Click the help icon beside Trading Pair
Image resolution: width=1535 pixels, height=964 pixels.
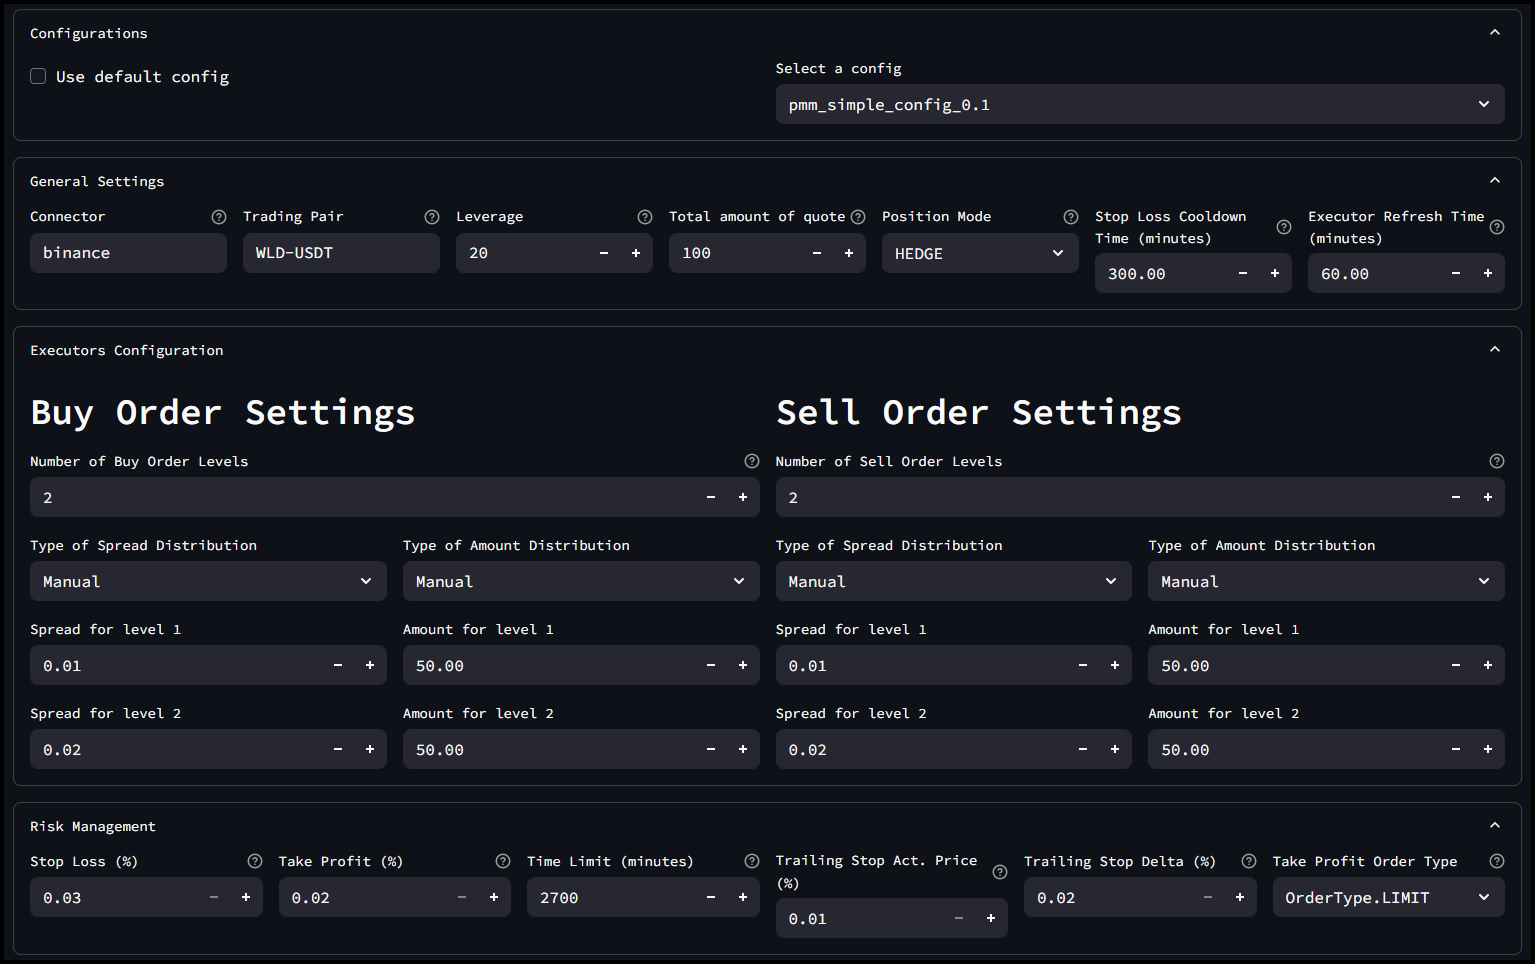(432, 217)
